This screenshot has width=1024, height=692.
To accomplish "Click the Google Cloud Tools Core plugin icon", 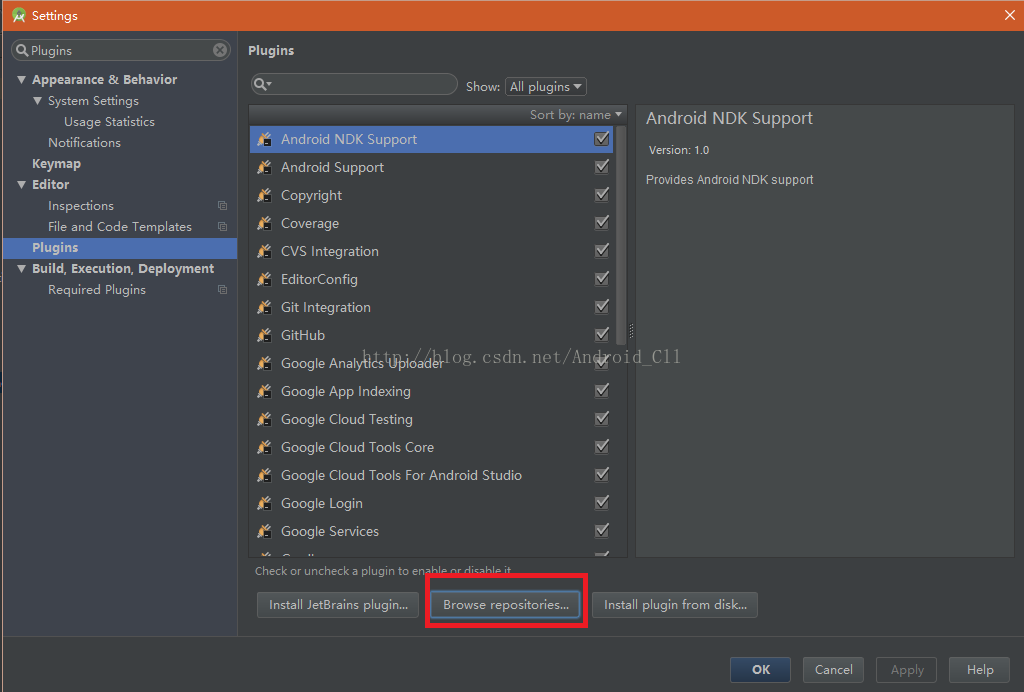I will (x=264, y=447).
